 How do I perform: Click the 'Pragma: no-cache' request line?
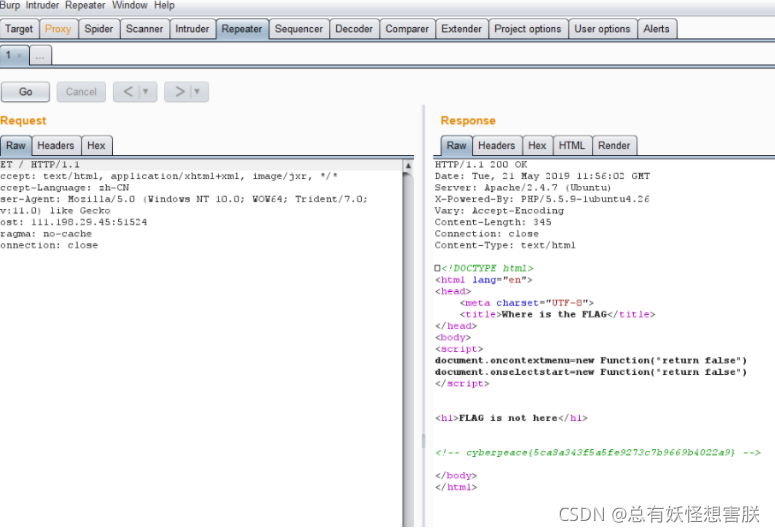click(x=46, y=234)
